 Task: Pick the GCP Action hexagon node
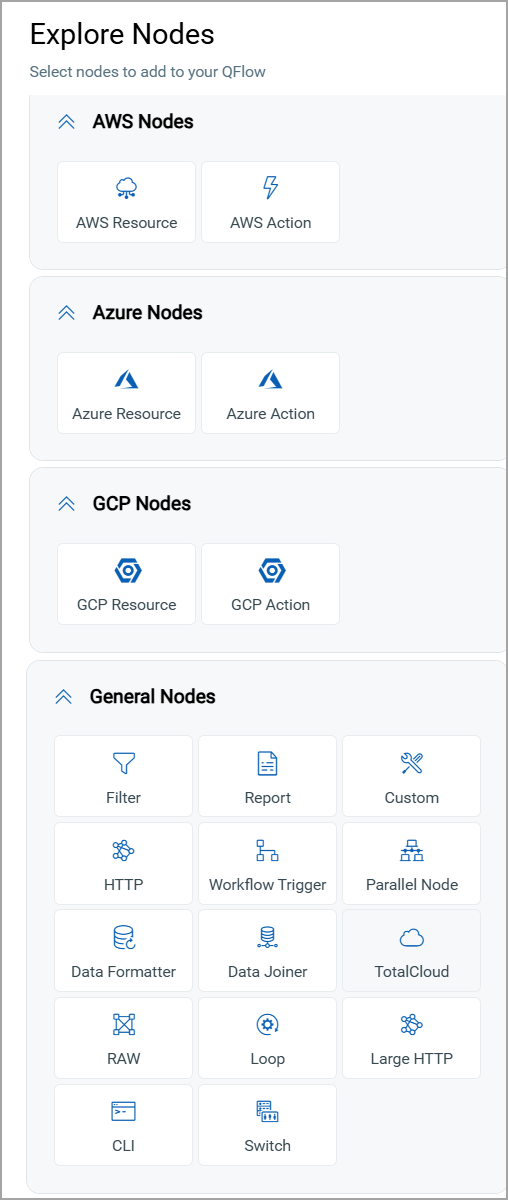point(270,584)
